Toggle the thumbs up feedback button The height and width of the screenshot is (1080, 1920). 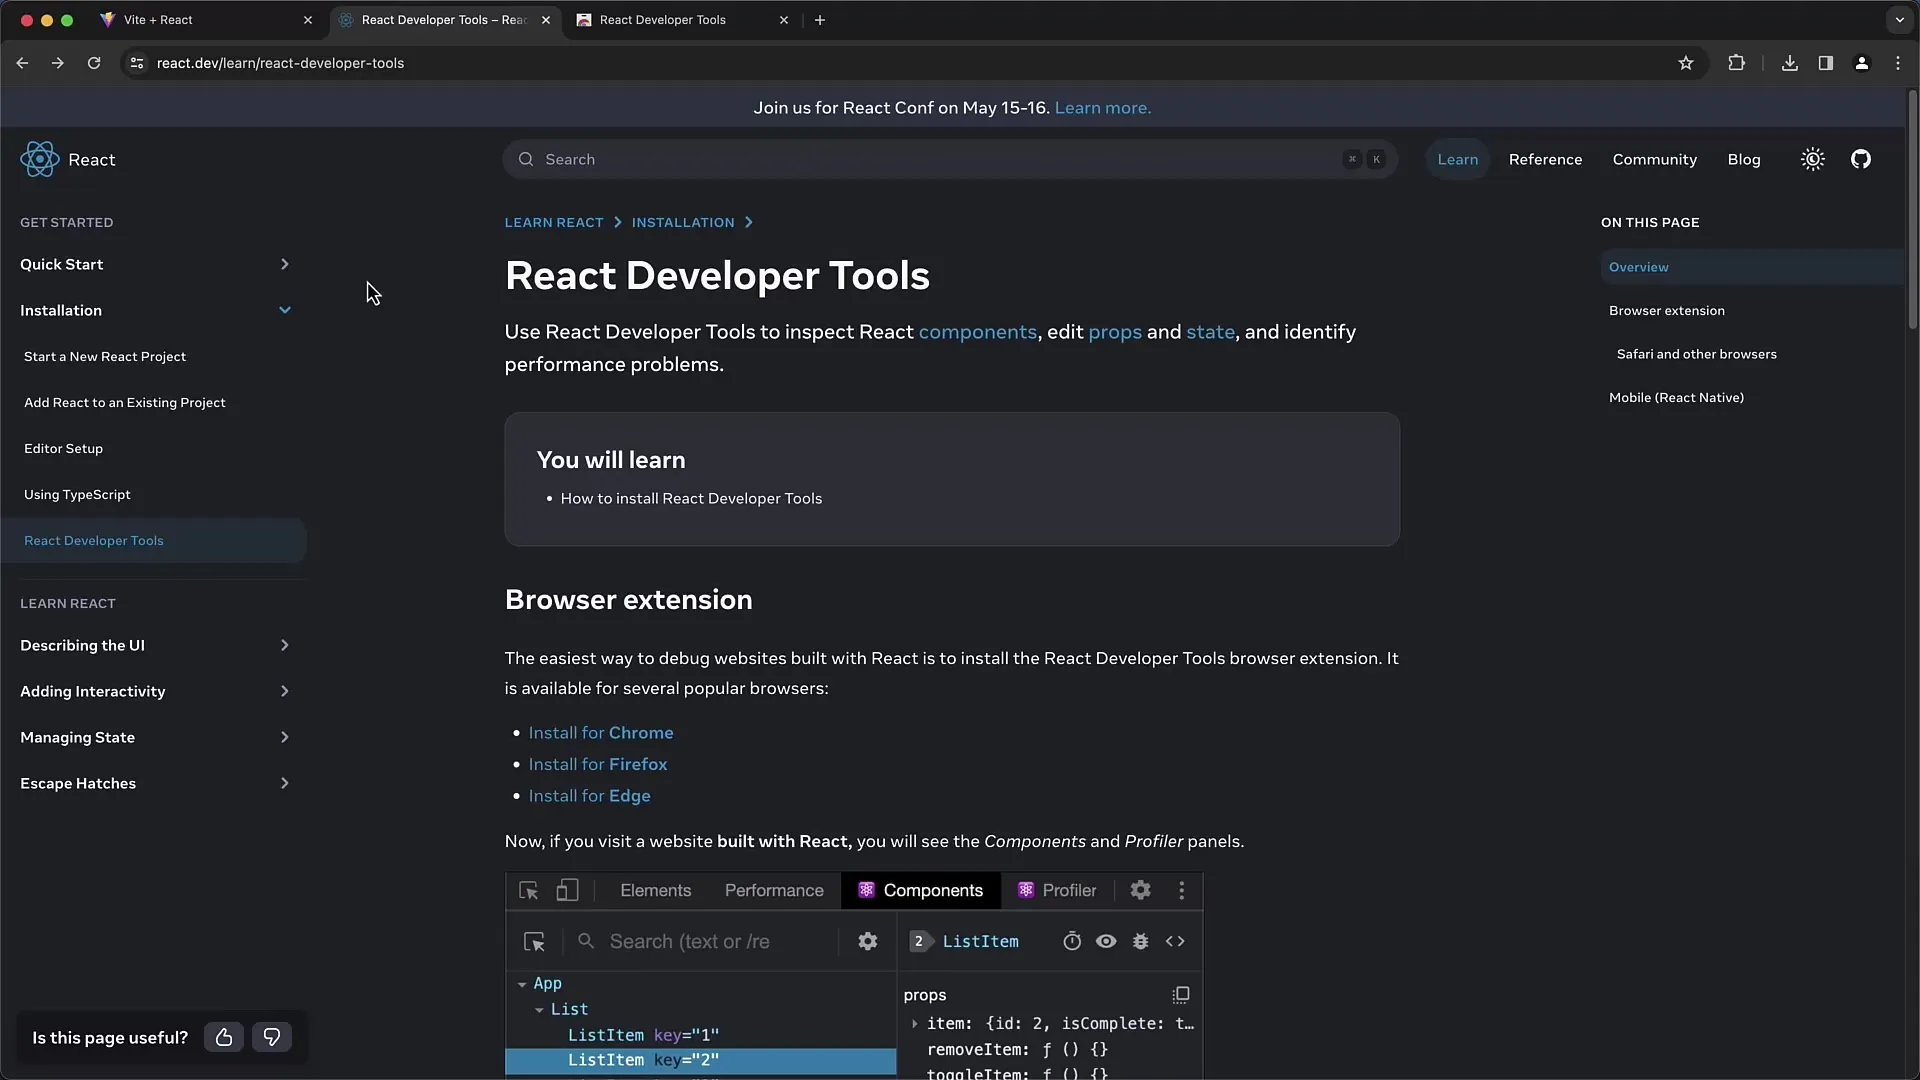[x=223, y=1036]
